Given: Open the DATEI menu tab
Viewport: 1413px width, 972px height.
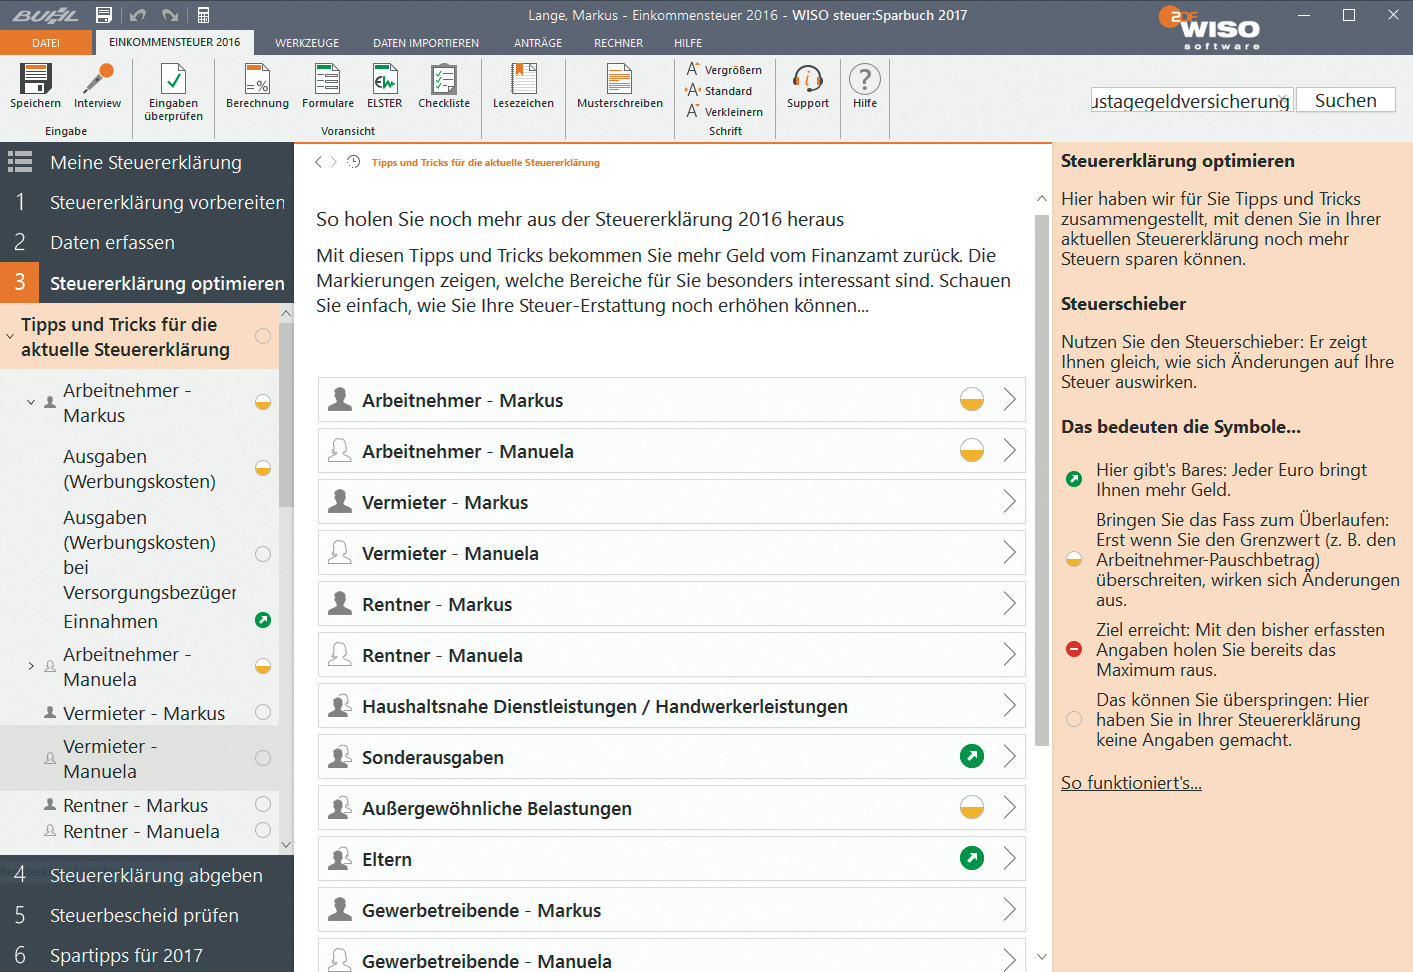Looking at the screenshot, I should [46, 43].
